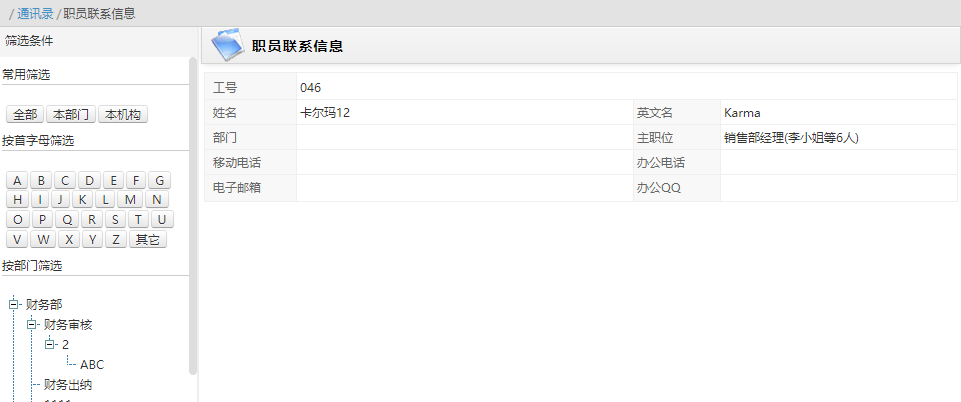961x402 pixels.
Task: Select the 财务部 department label
Action: click(44, 305)
